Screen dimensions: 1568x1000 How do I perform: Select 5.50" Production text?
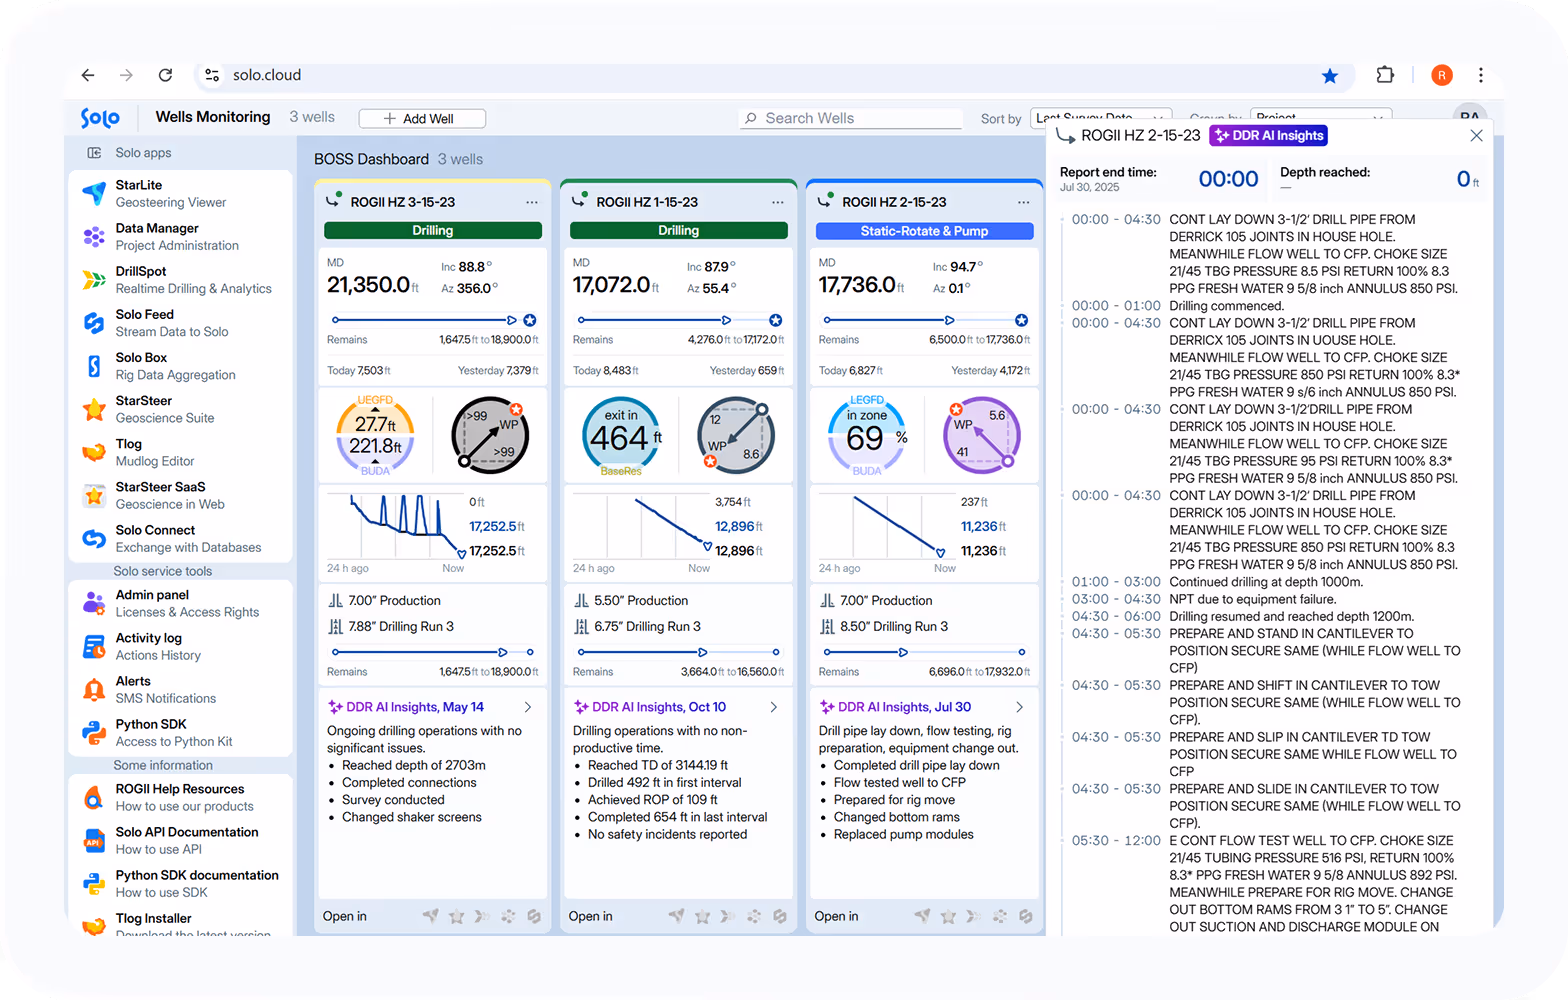click(641, 601)
